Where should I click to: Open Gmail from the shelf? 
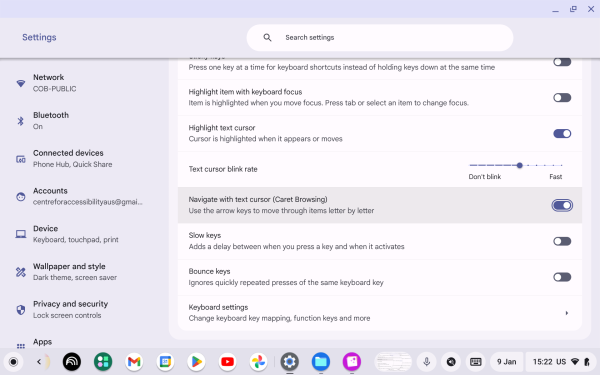134,362
